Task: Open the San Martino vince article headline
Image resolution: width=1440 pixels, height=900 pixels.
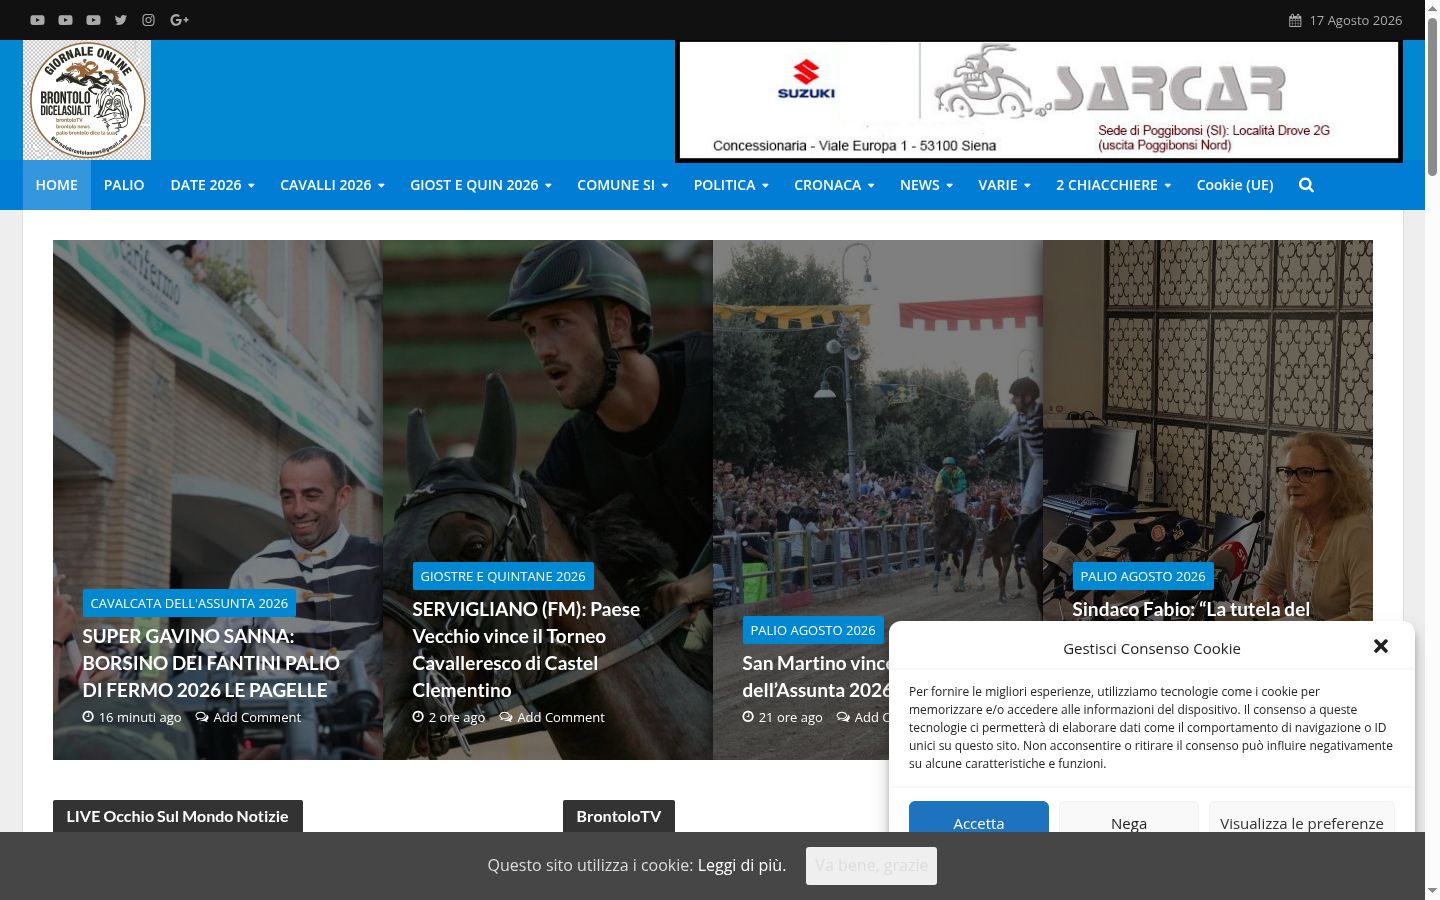Action: 816,677
